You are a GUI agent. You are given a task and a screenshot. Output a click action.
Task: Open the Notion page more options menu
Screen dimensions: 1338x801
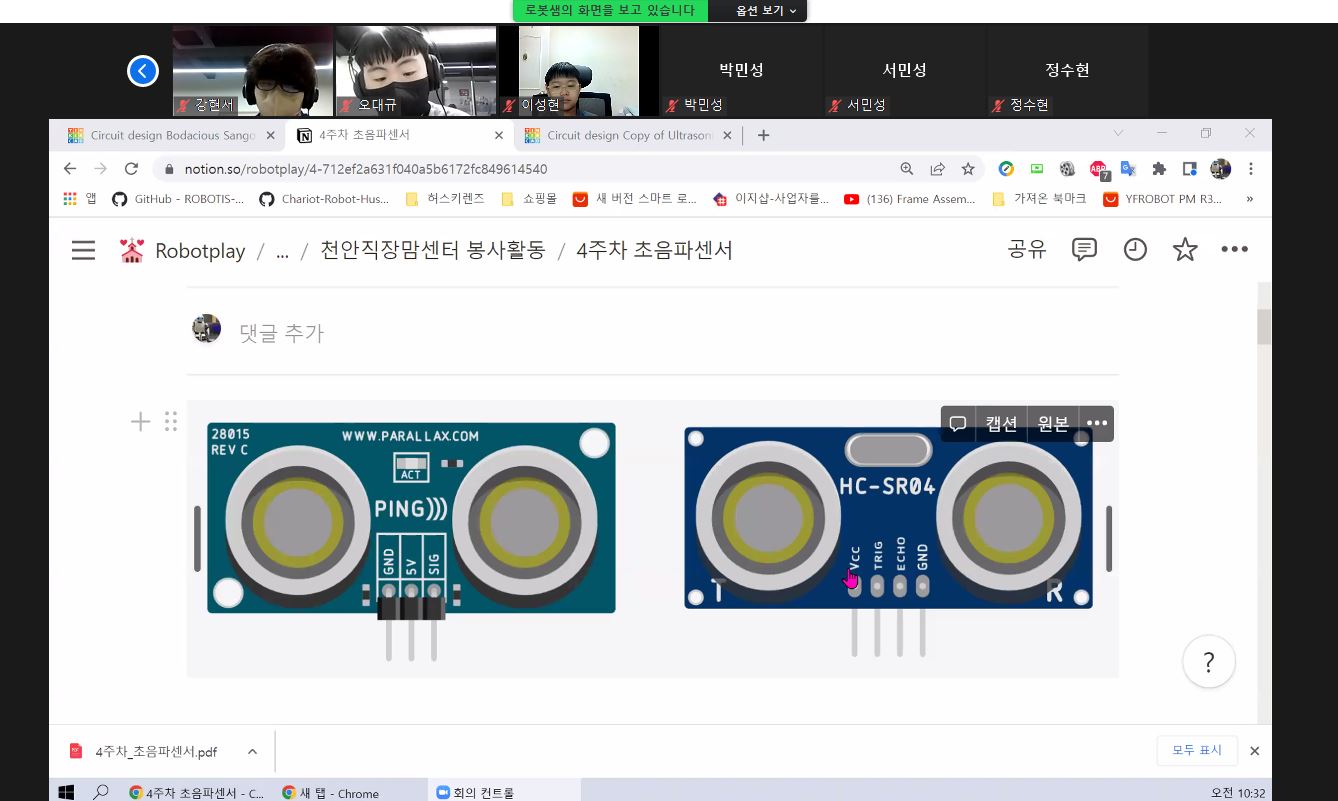(1235, 250)
